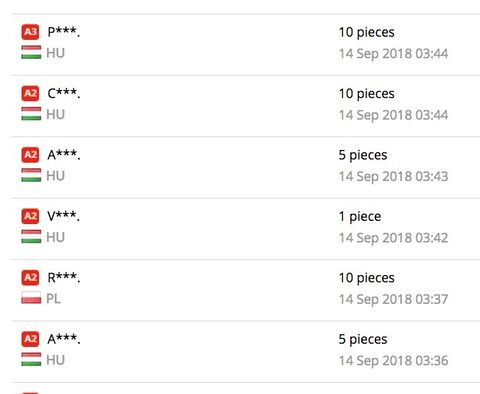Click the A2 badge beside C***.
This screenshot has width=480, height=394.
[30, 93]
